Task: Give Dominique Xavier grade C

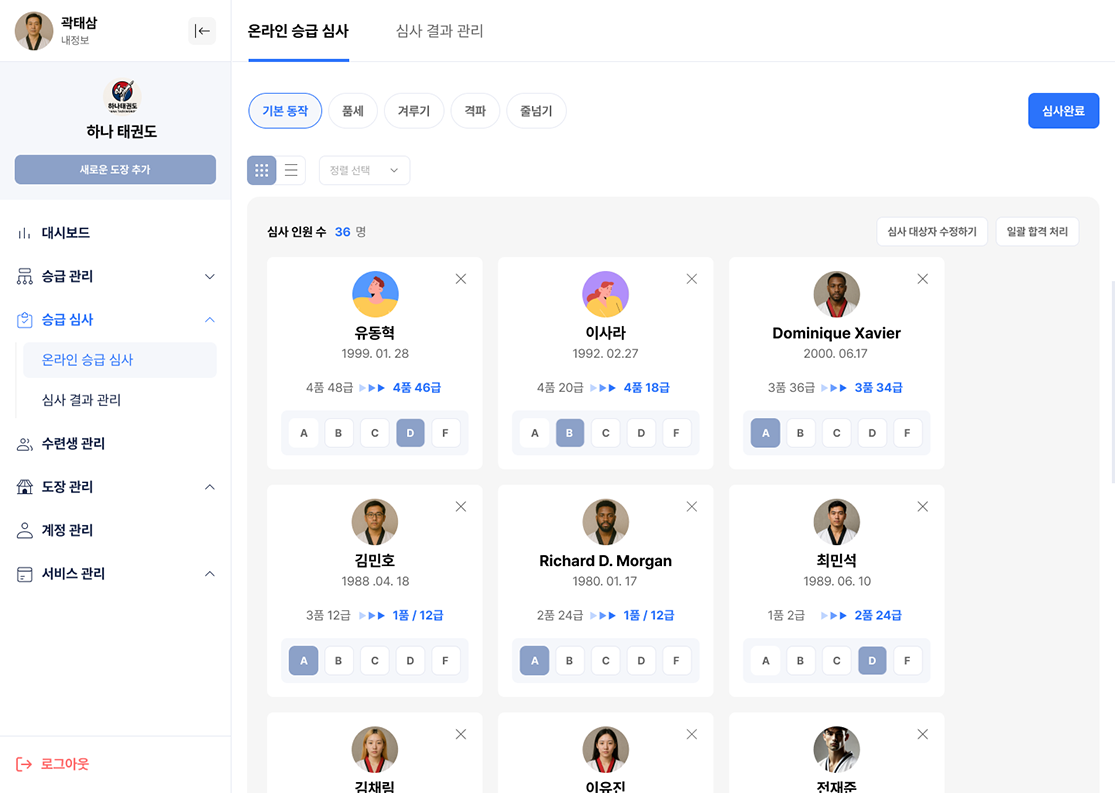Action: (x=836, y=432)
